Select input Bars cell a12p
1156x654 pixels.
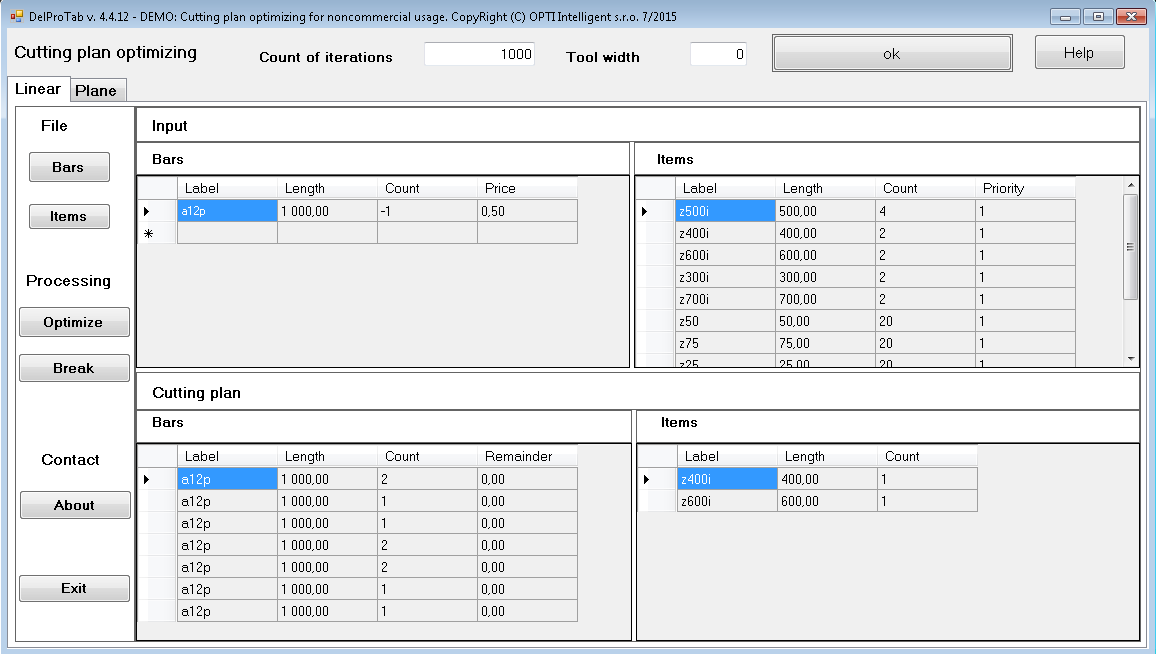pyautogui.click(x=227, y=211)
